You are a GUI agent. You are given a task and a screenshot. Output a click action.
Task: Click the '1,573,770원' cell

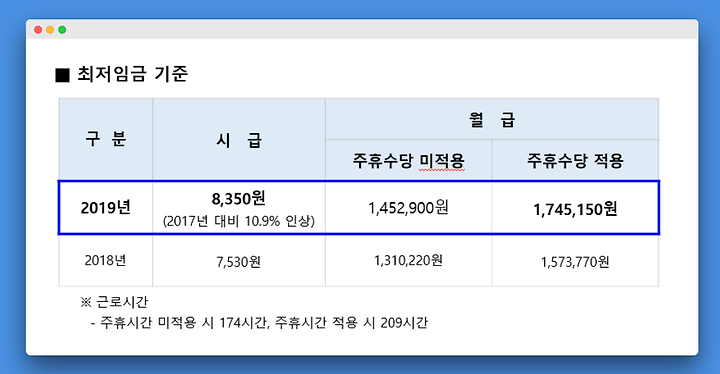[x=575, y=262]
